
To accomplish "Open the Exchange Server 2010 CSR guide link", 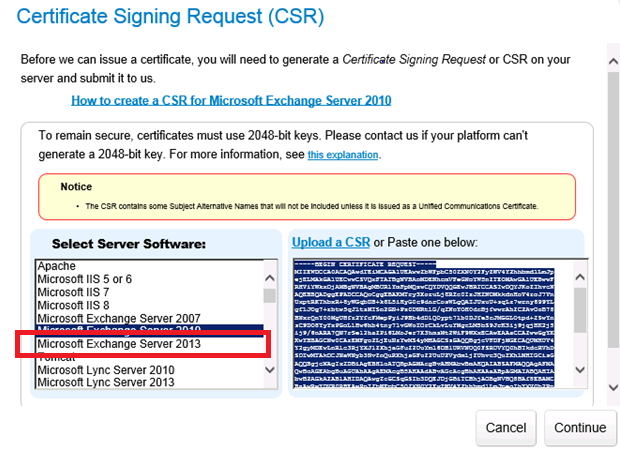I will point(231,100).
